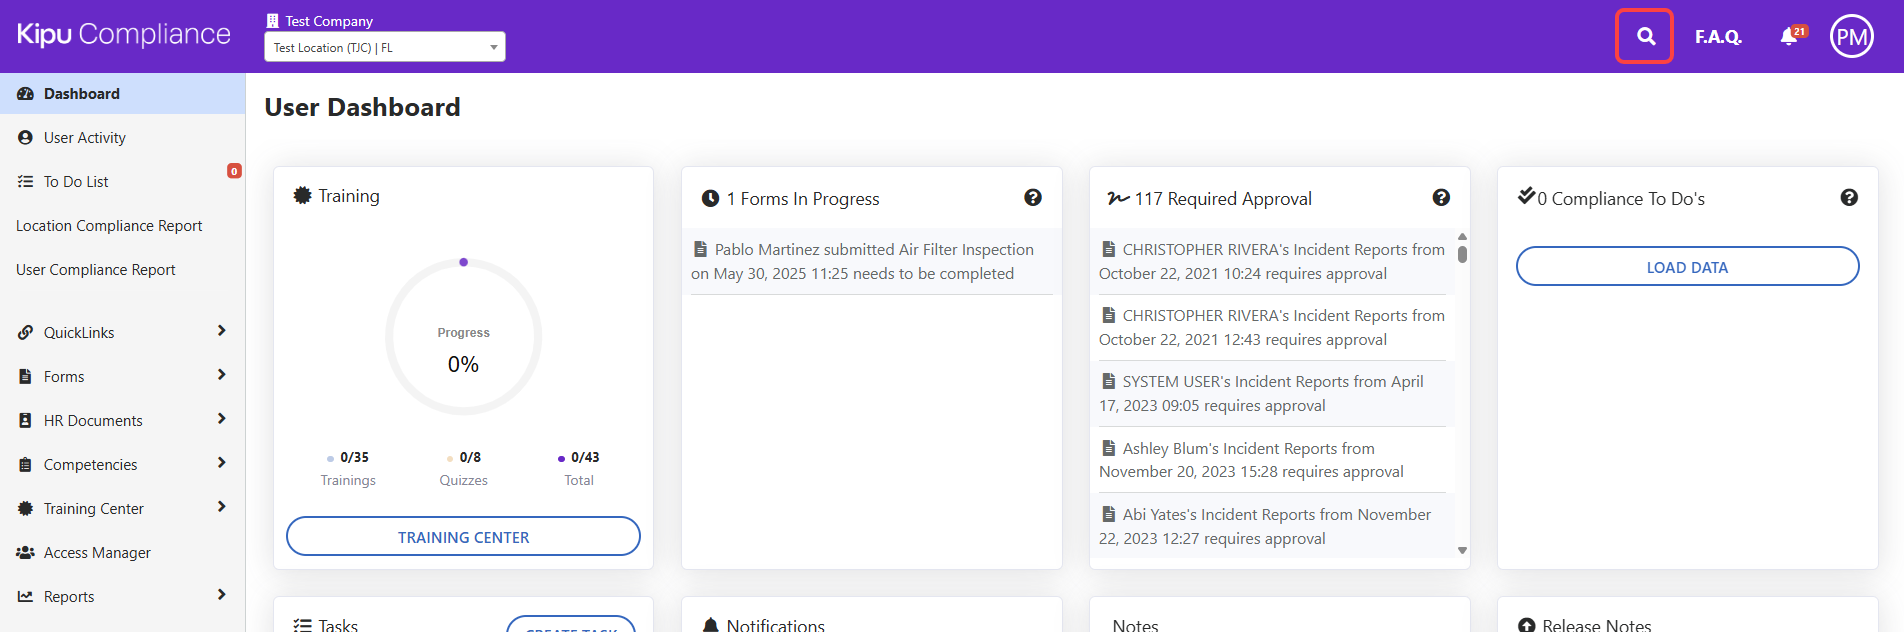The image size is (1904, 632).
Task: Open the notifications bell icon
Action: click(1789, 37)
